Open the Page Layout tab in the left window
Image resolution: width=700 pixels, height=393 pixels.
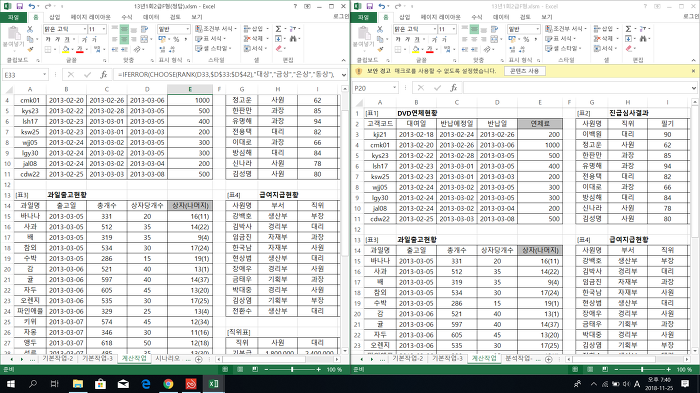coord(91,17)
